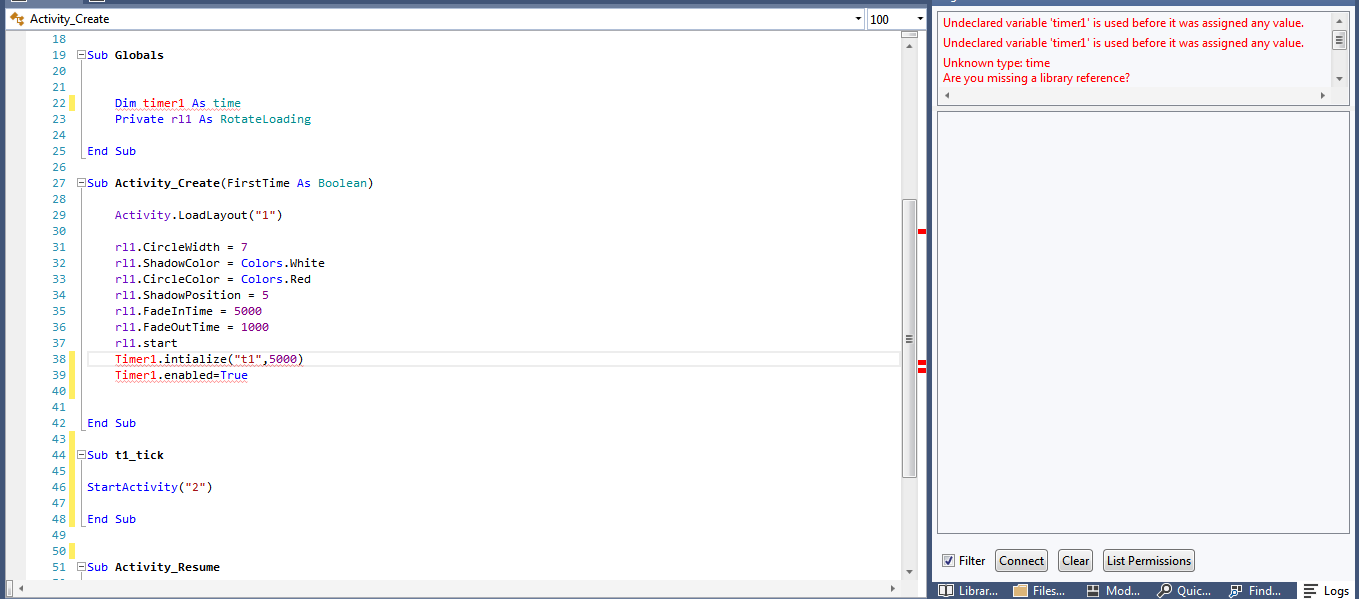Collapse the Activity_Create sub using its minus box
This screenshot has width=1359, height=599.
(x=80, y=182)
